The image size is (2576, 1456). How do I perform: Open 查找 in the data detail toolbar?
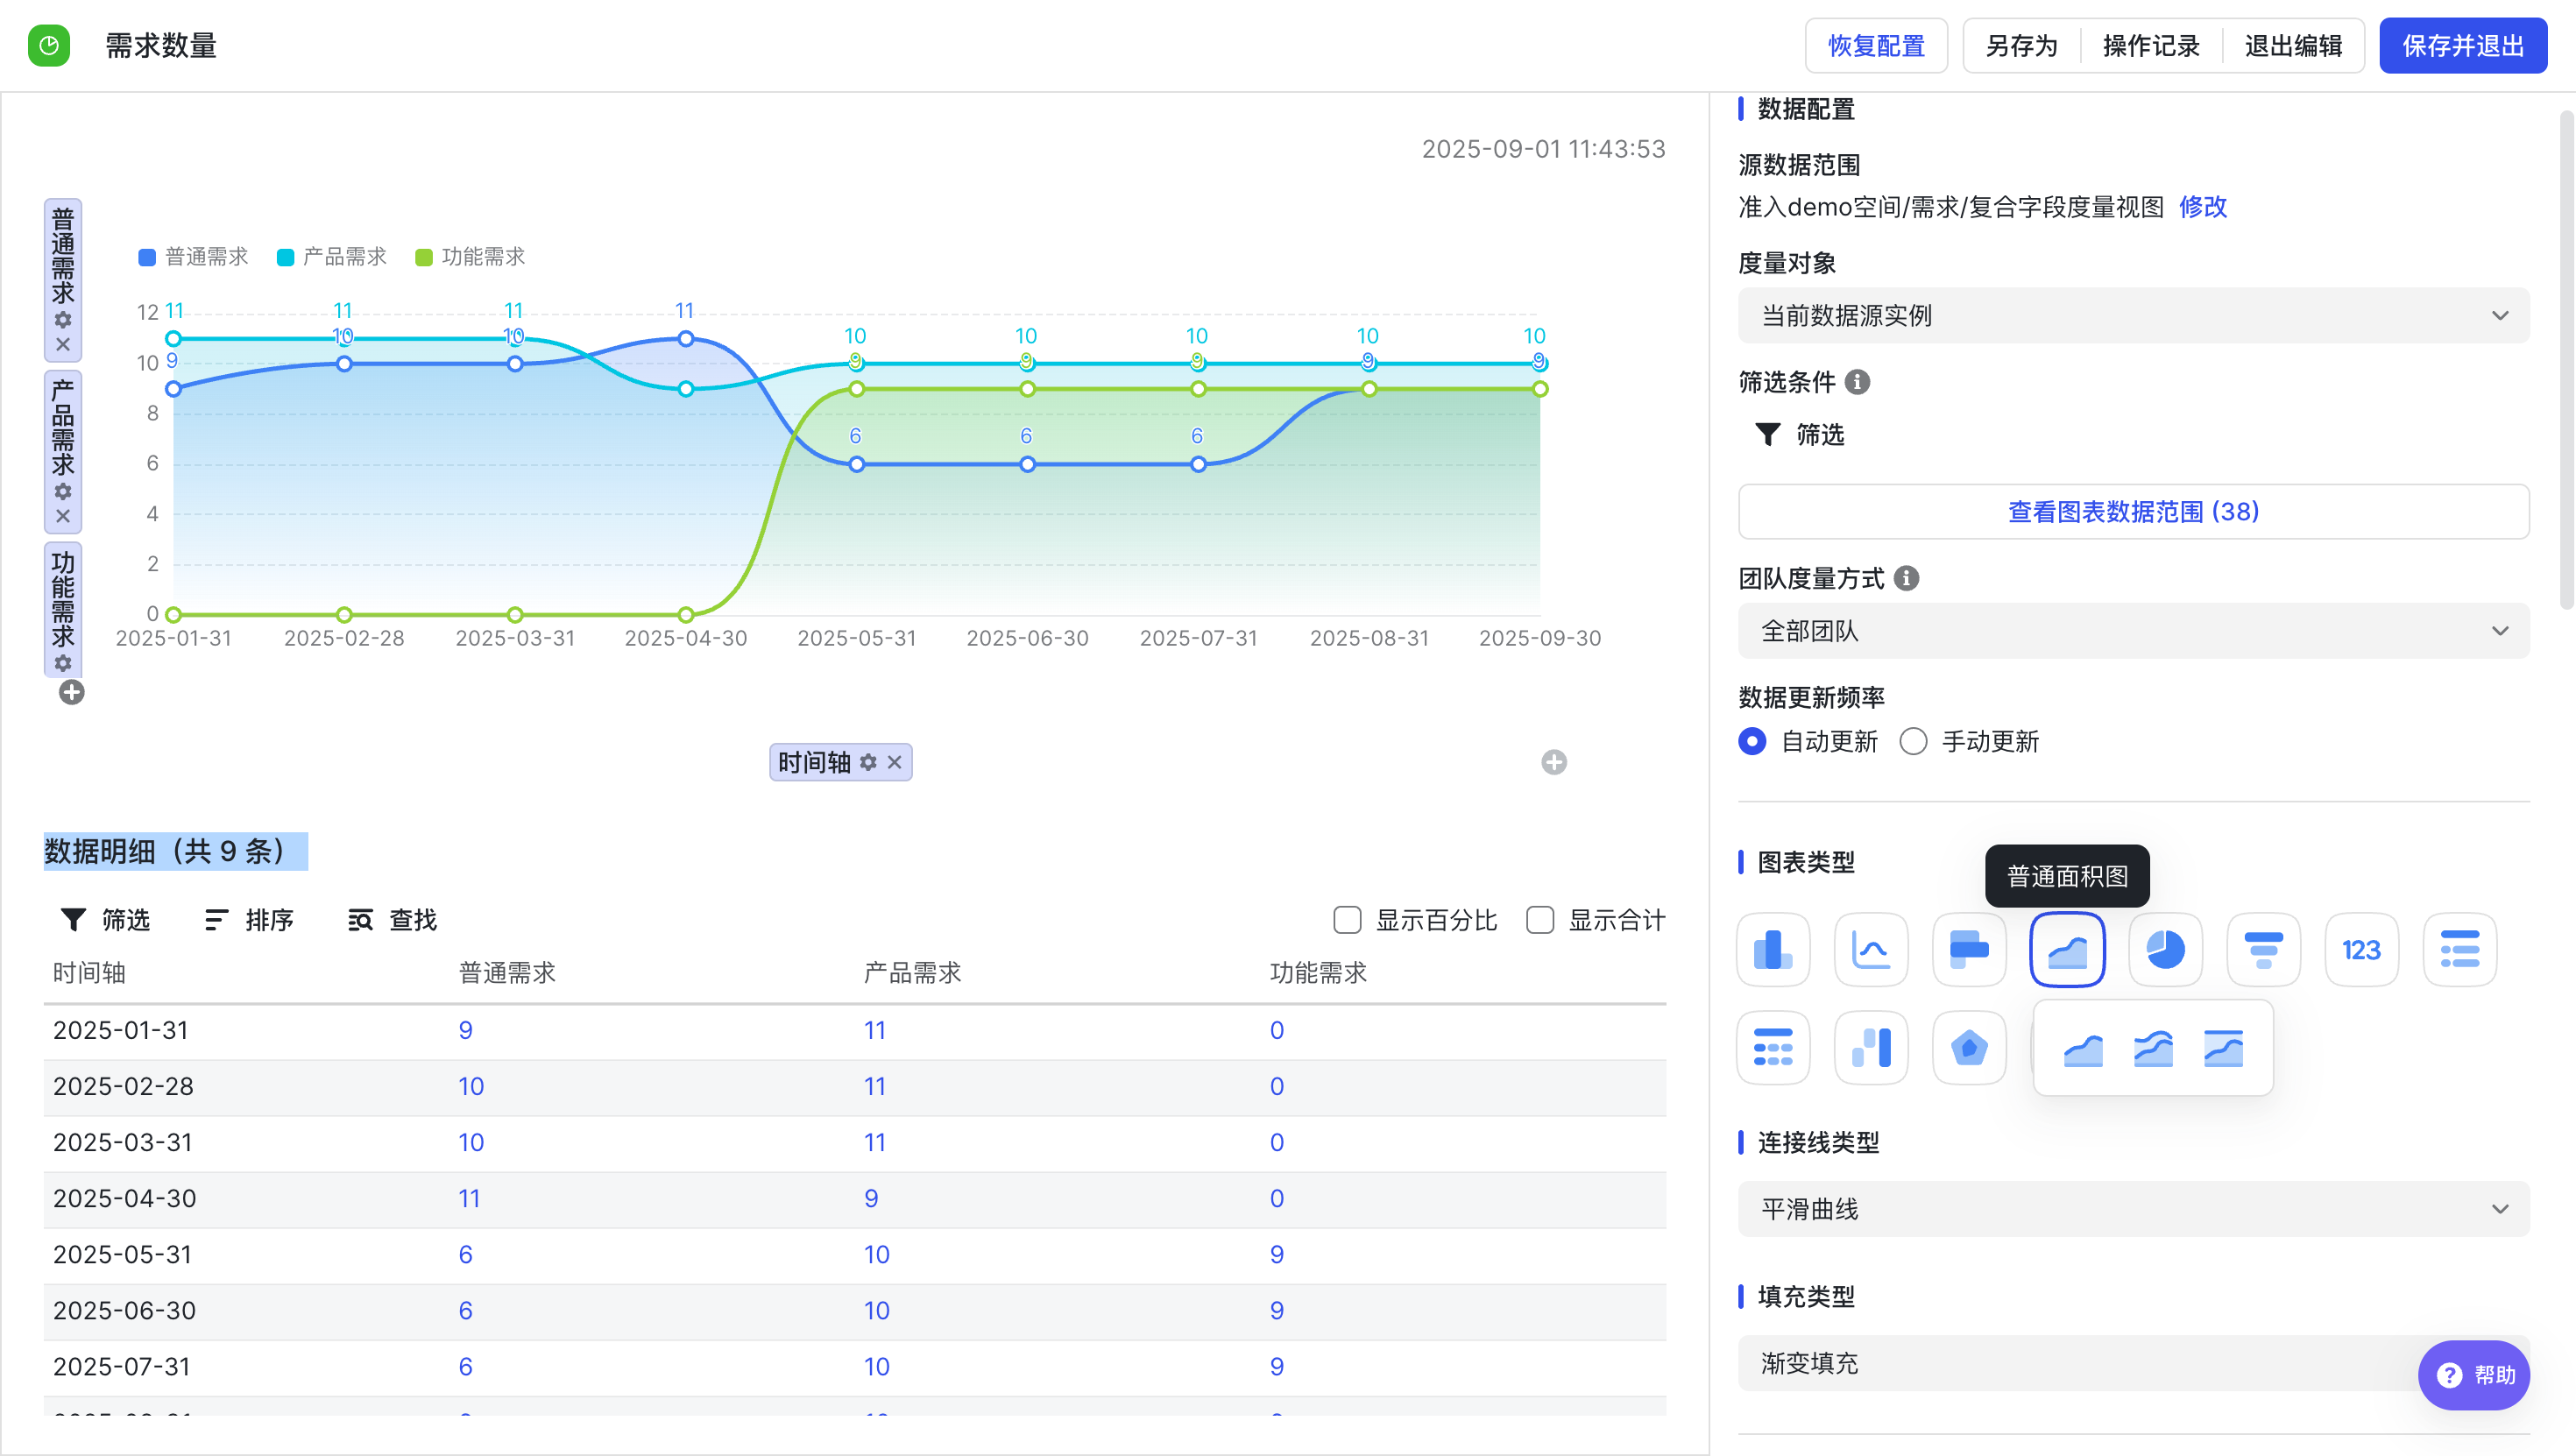click(392, 920)
